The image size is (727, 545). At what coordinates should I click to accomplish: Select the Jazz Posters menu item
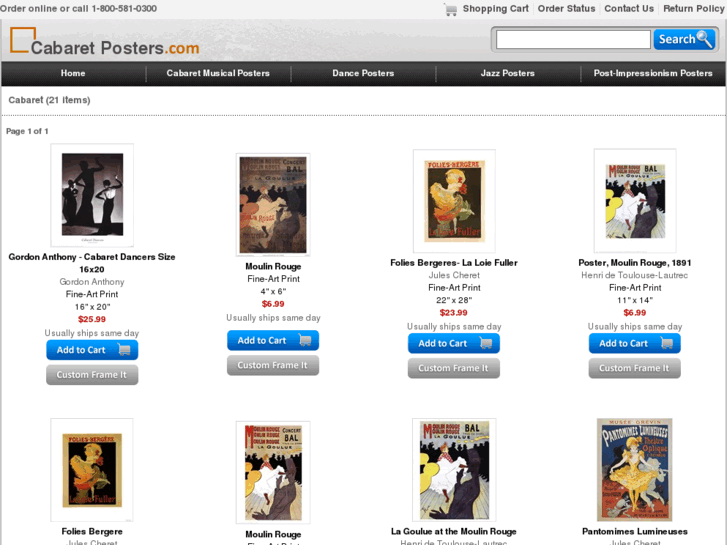[508, 73]
